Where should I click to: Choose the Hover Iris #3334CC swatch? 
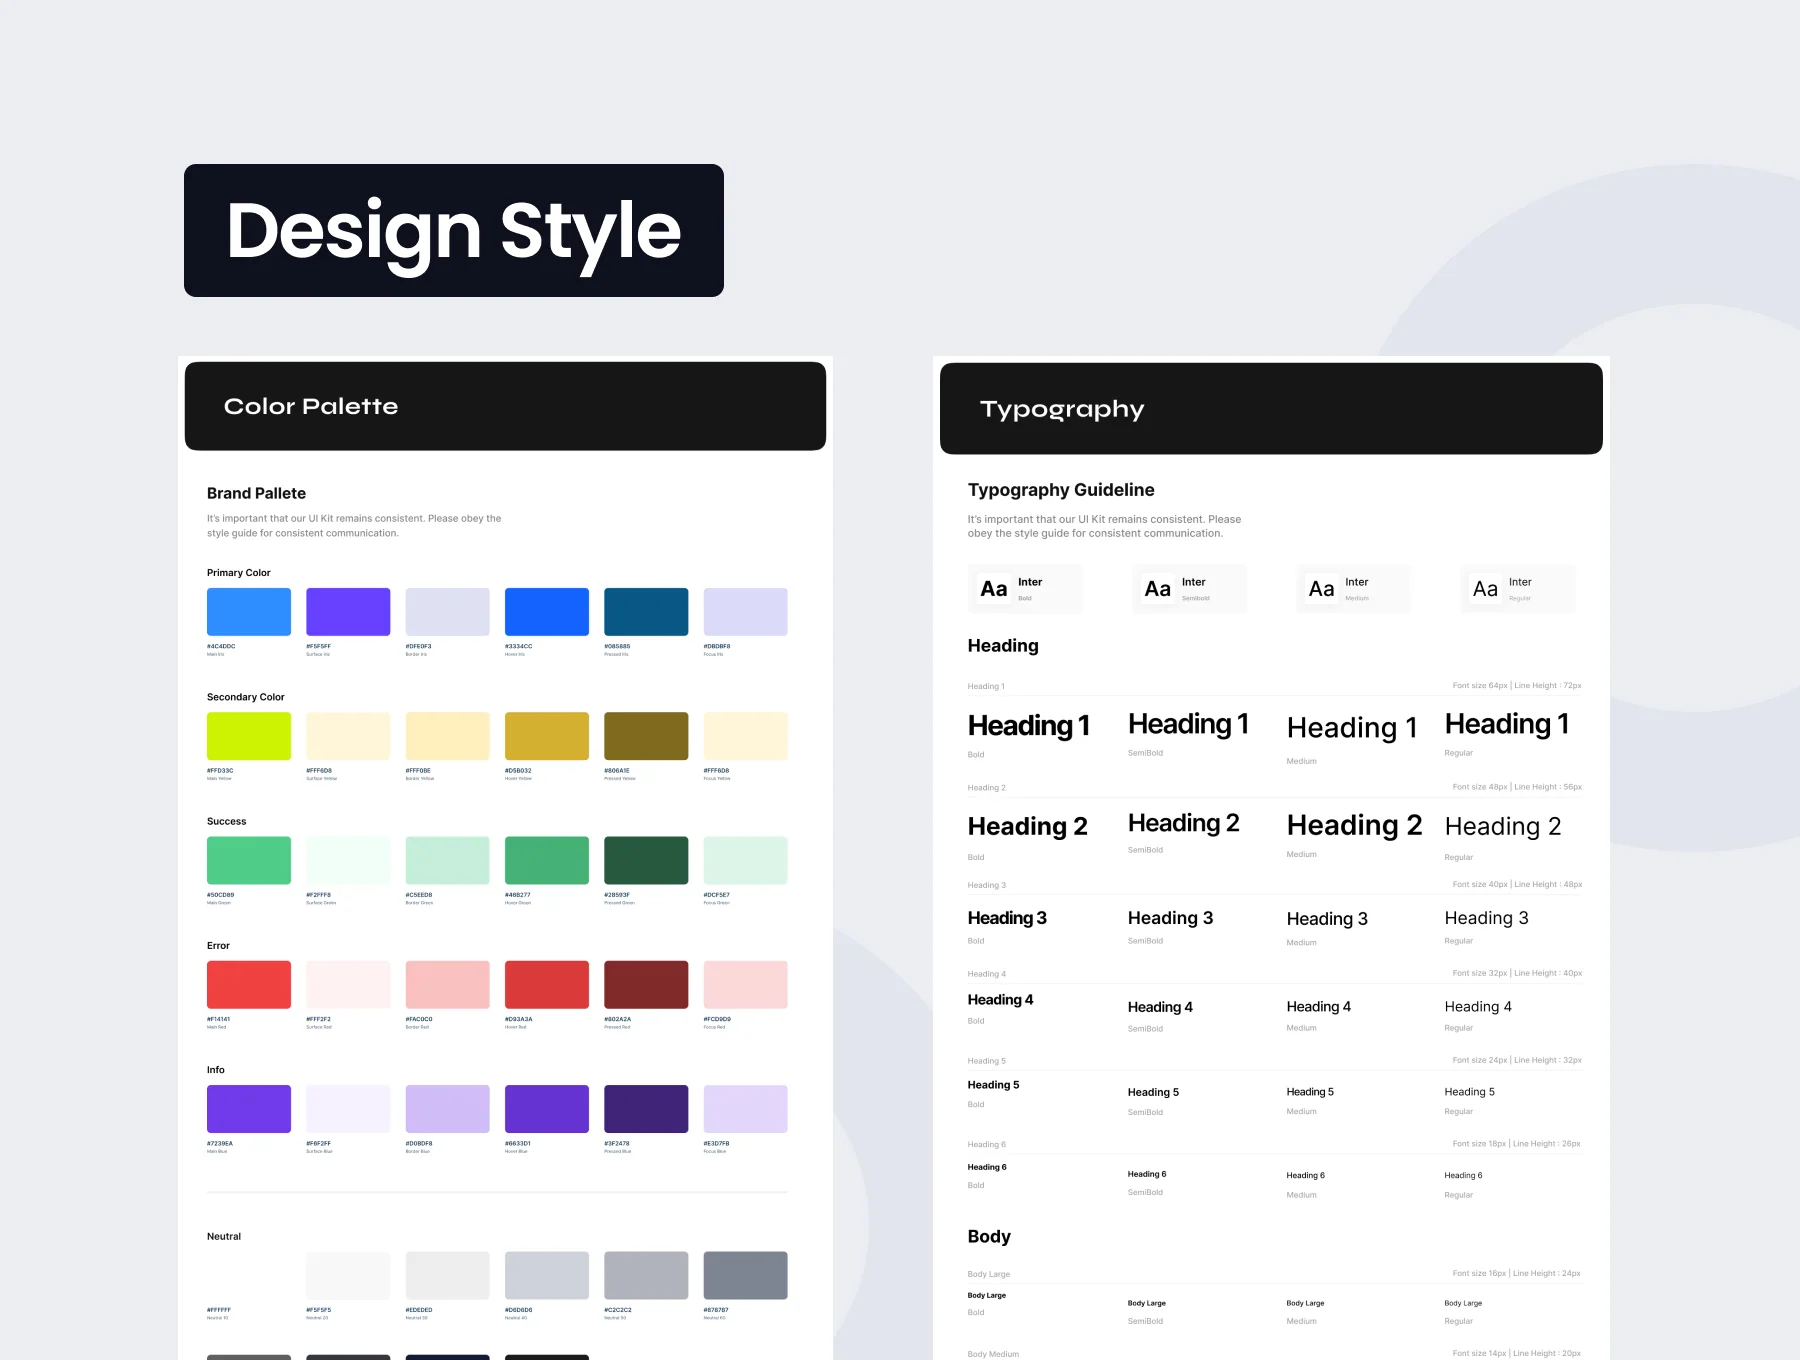[x=547, y=612]
